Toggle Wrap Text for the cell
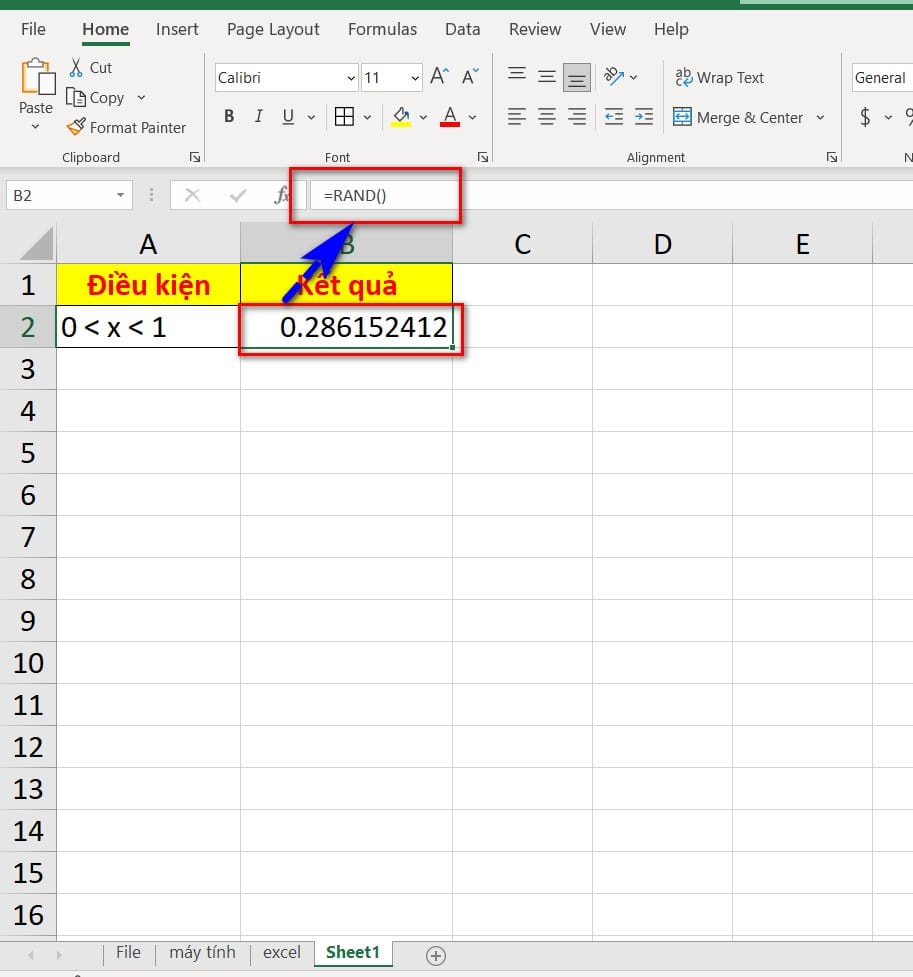913x977 pixels. [719, 78]
